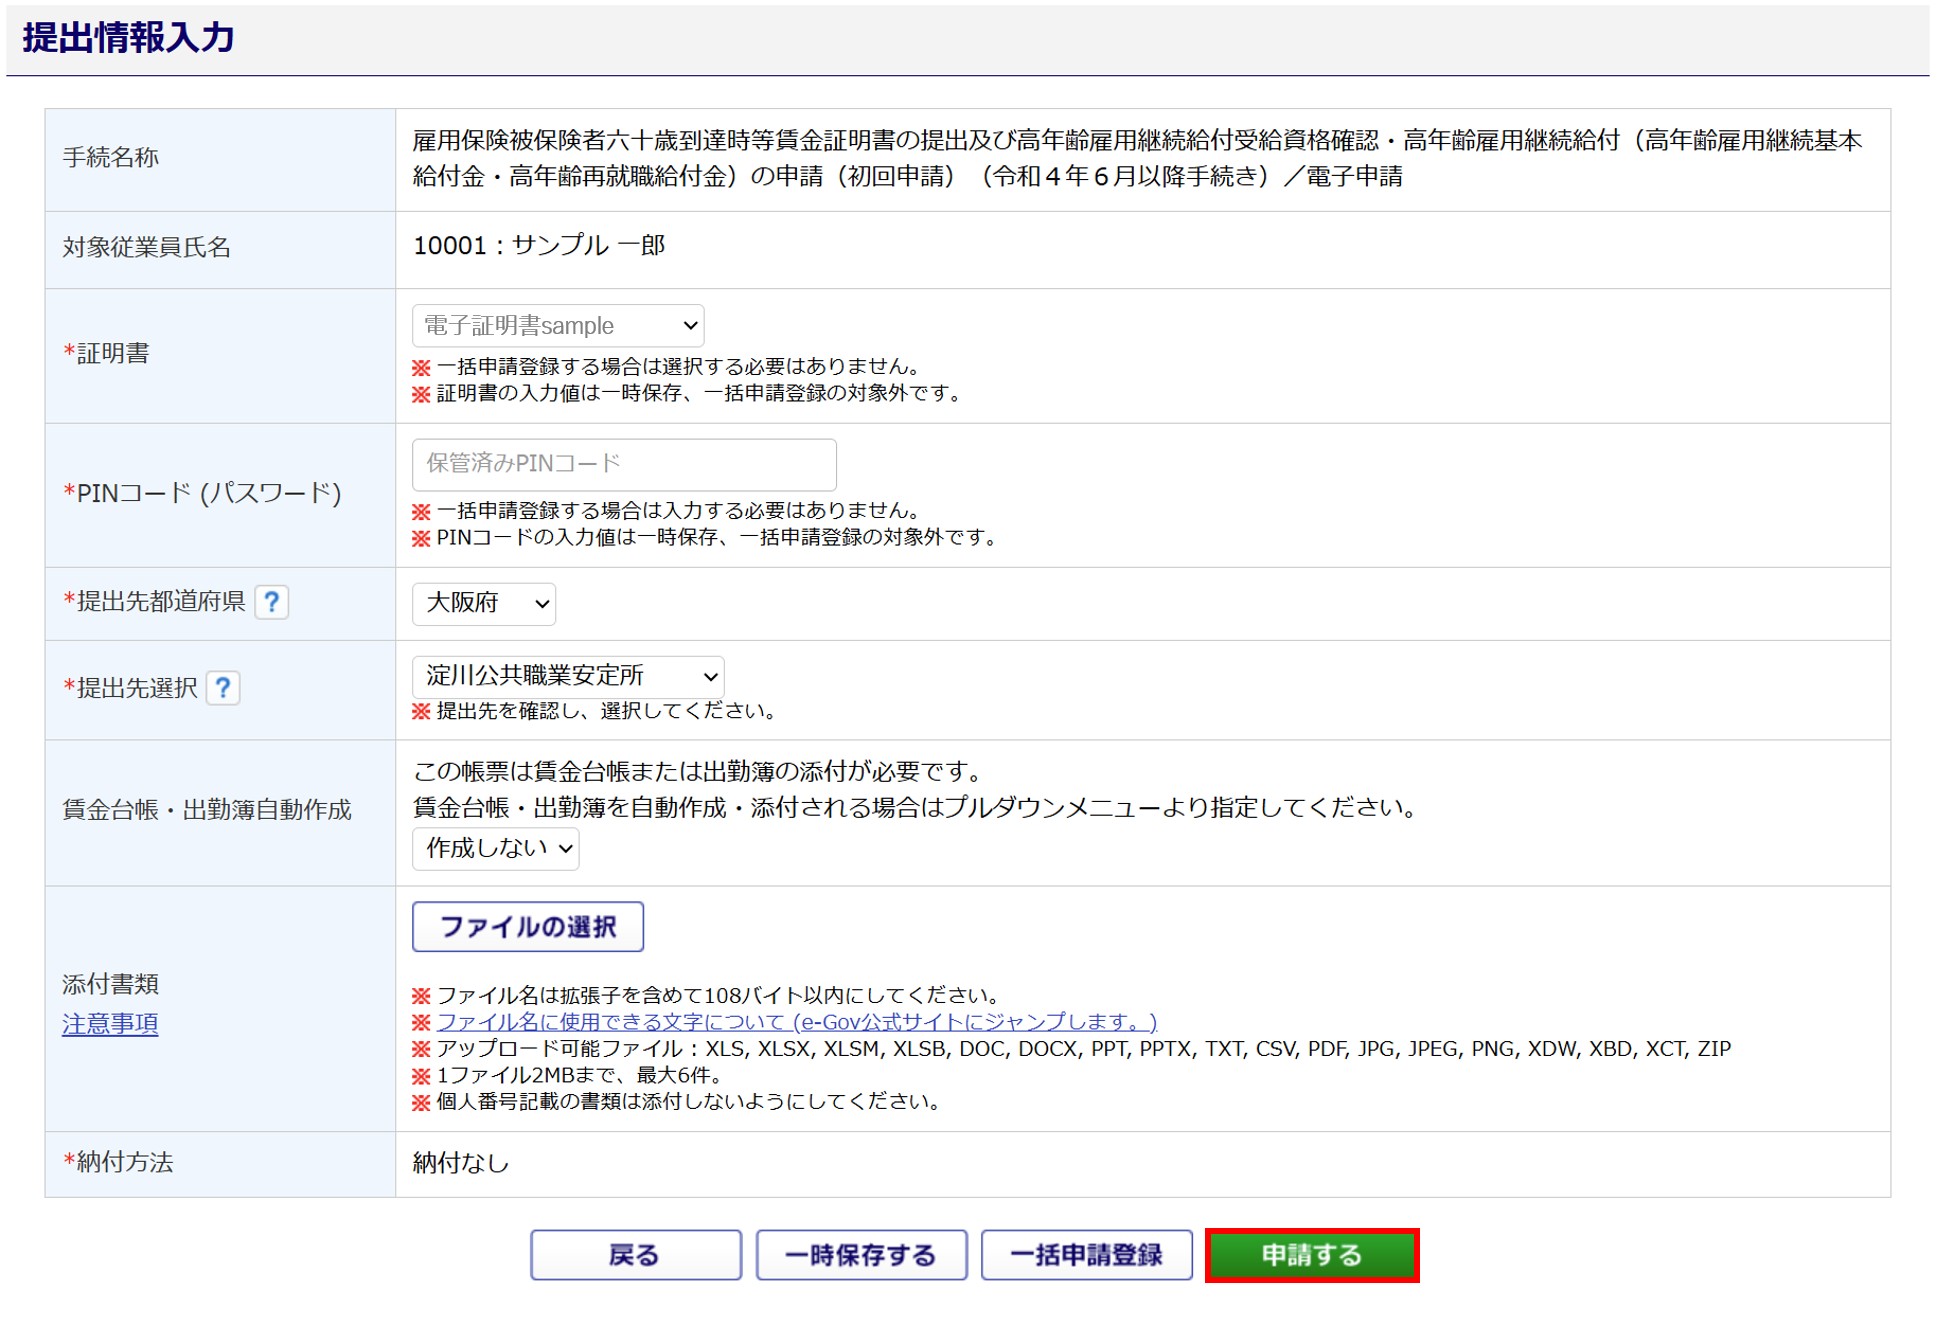This screenshot has height=1327, width=1936.
Task: Submit with the green 申請する button
Action: click(x=1312, y=1255)
